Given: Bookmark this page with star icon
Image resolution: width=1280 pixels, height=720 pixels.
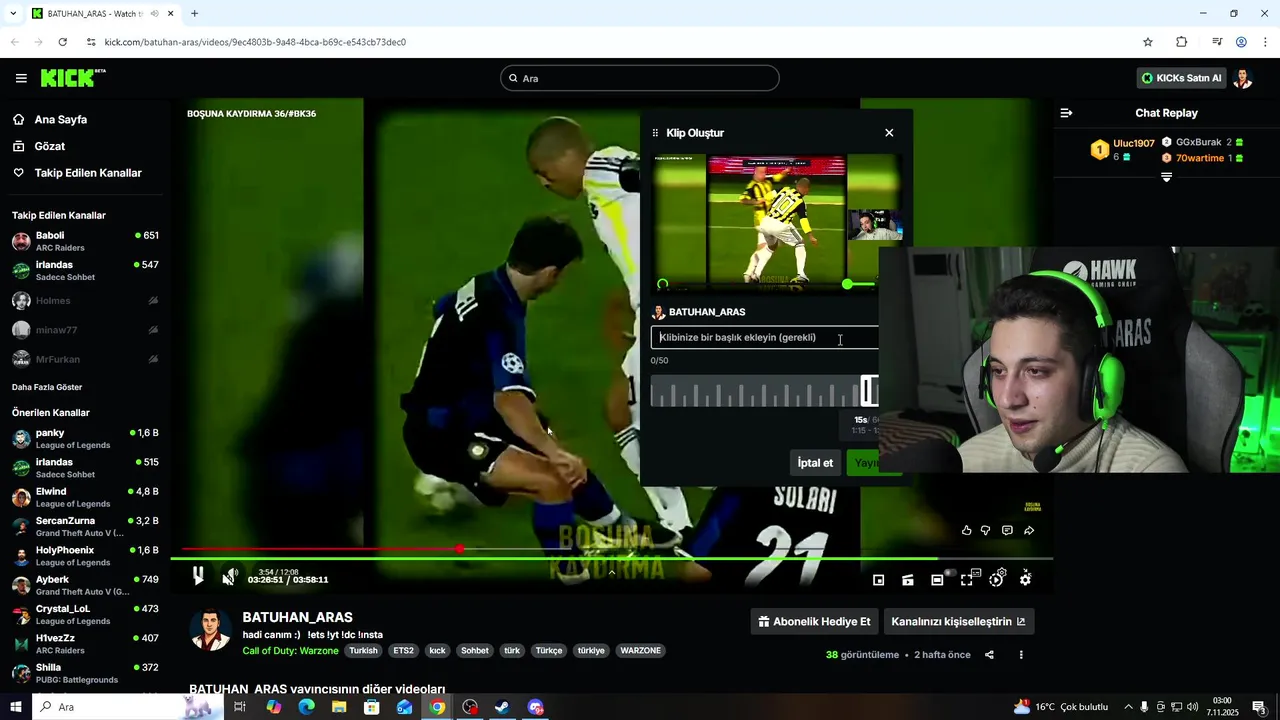Looking at the screenshot, I should (x=1148, y=42).
